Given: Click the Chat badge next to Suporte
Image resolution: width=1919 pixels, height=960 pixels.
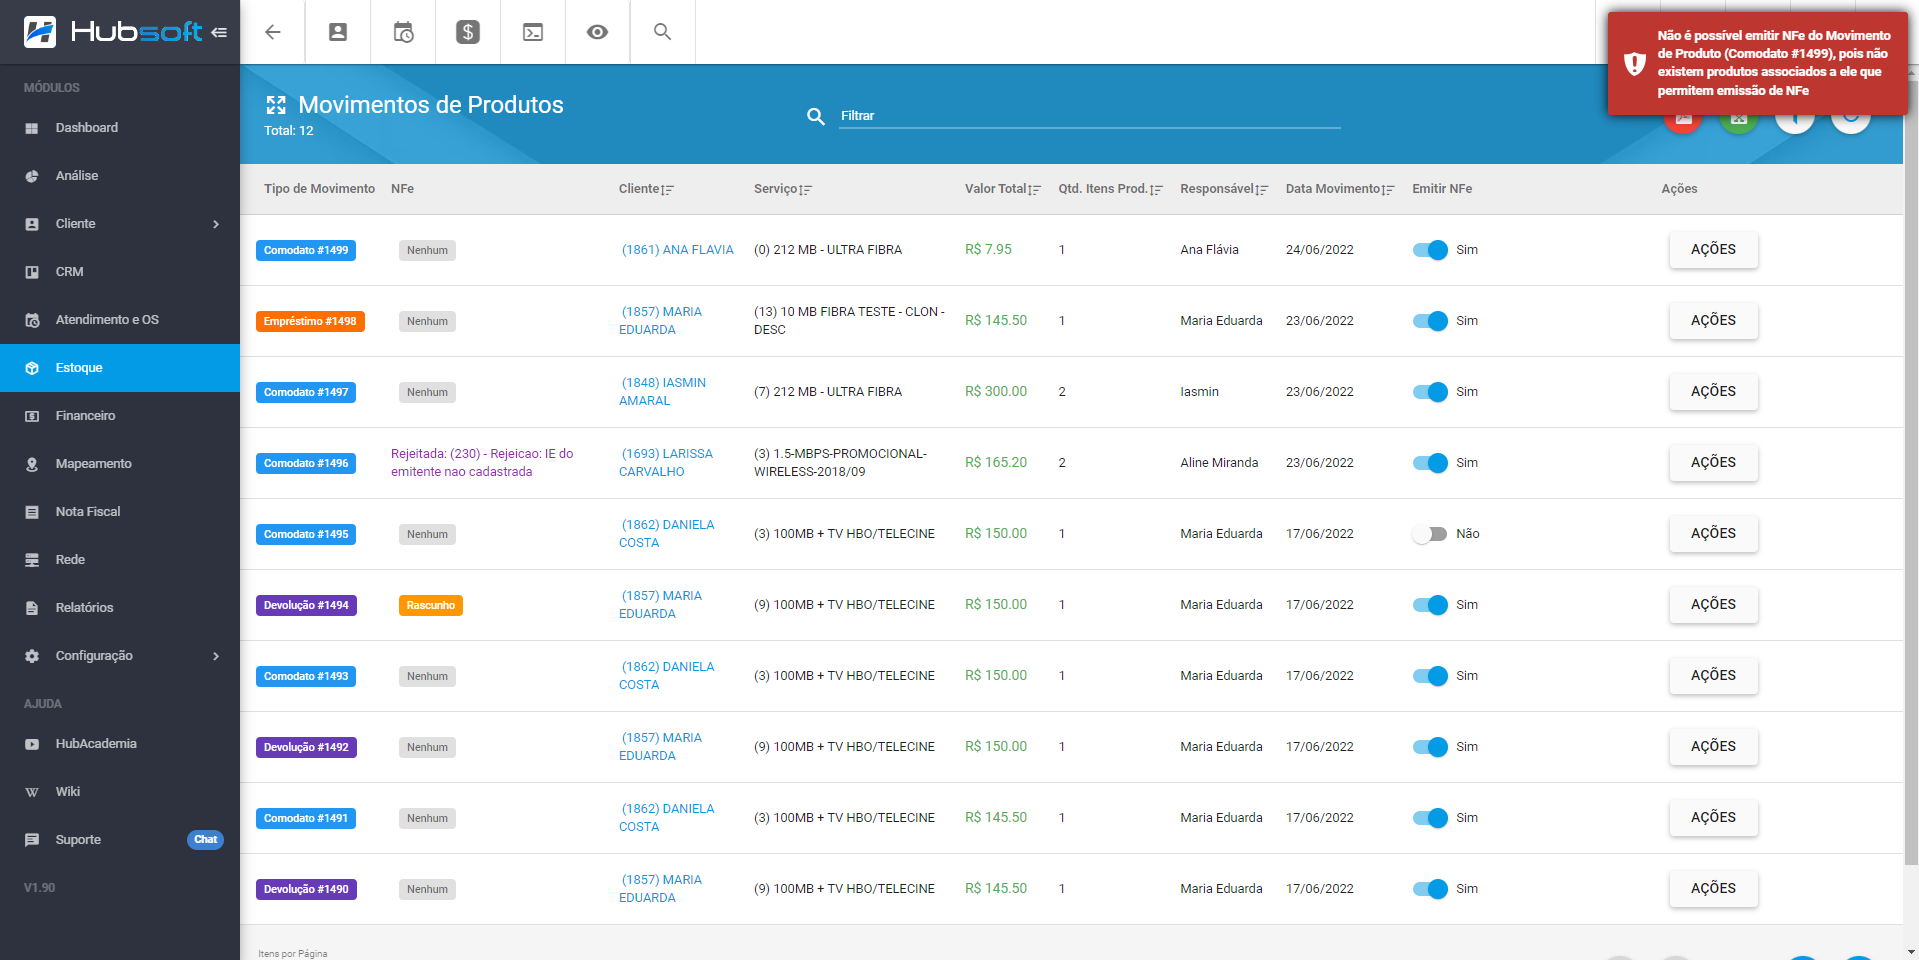Looking at the screenshot, I should (205, 840).
